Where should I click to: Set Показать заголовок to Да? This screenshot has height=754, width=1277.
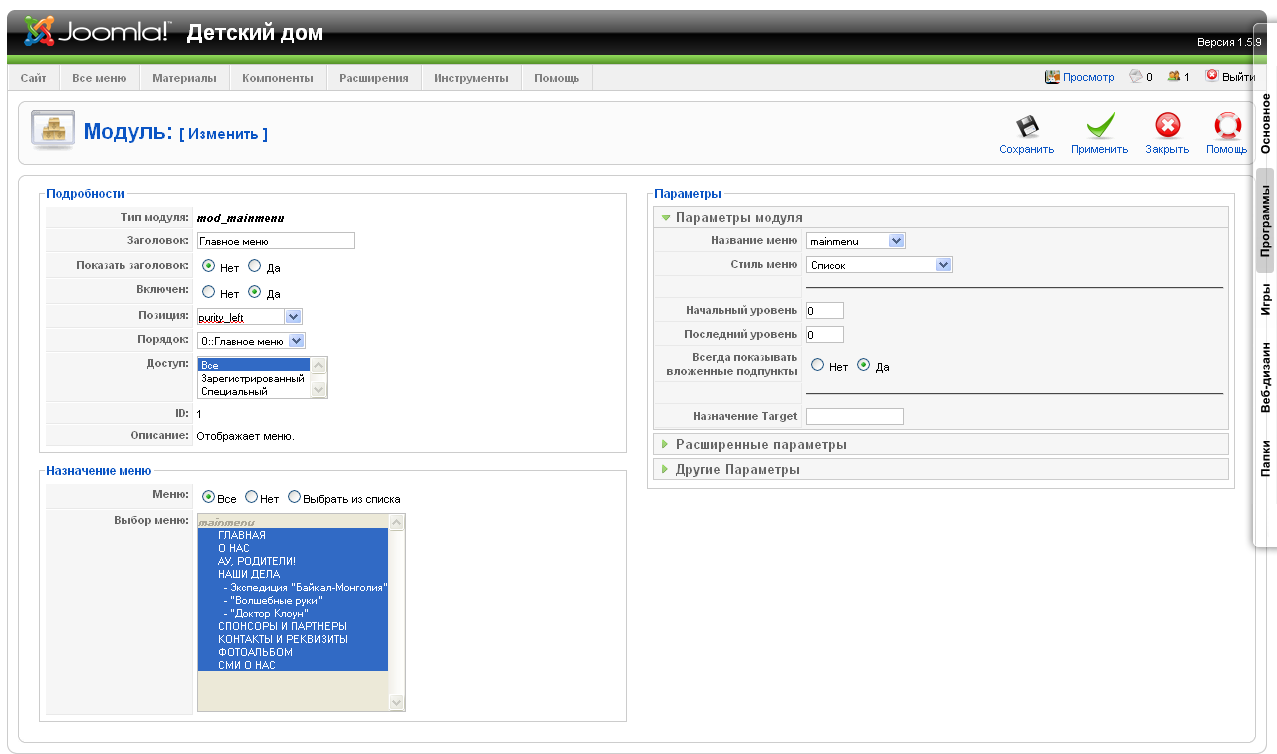[x=254, y=266]
